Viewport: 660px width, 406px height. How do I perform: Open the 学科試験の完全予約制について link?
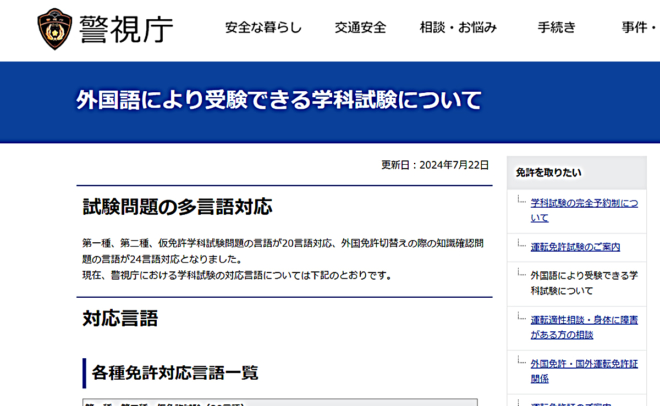583,209
